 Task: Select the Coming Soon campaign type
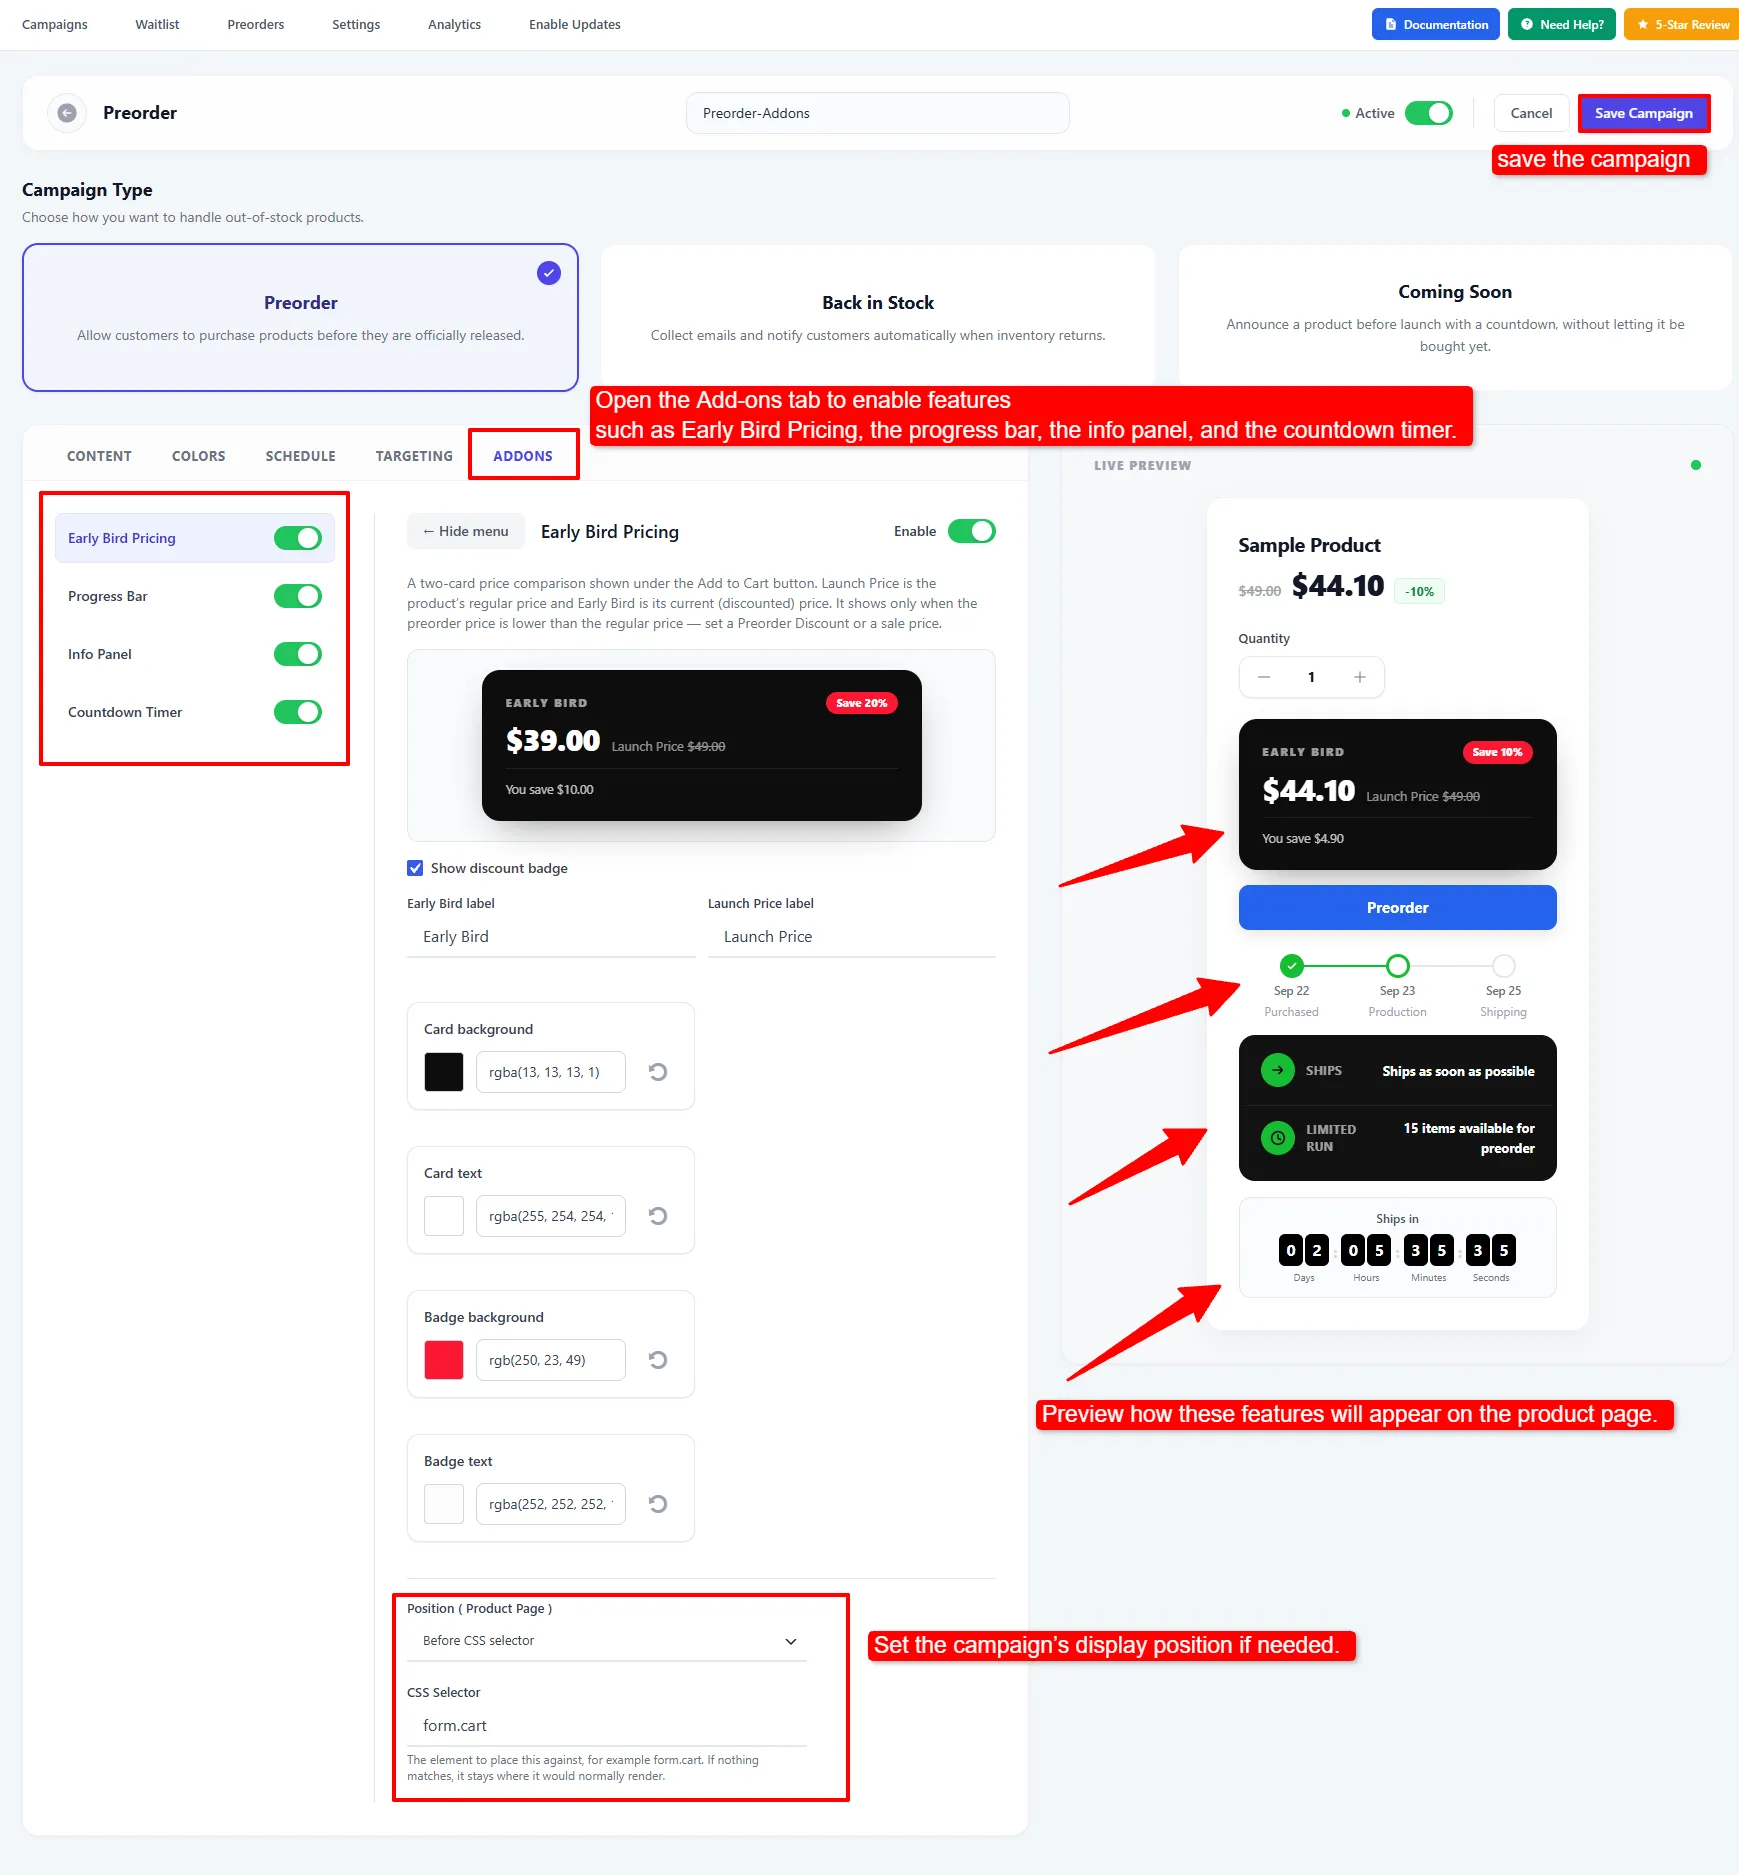(x=1455, y=318)
